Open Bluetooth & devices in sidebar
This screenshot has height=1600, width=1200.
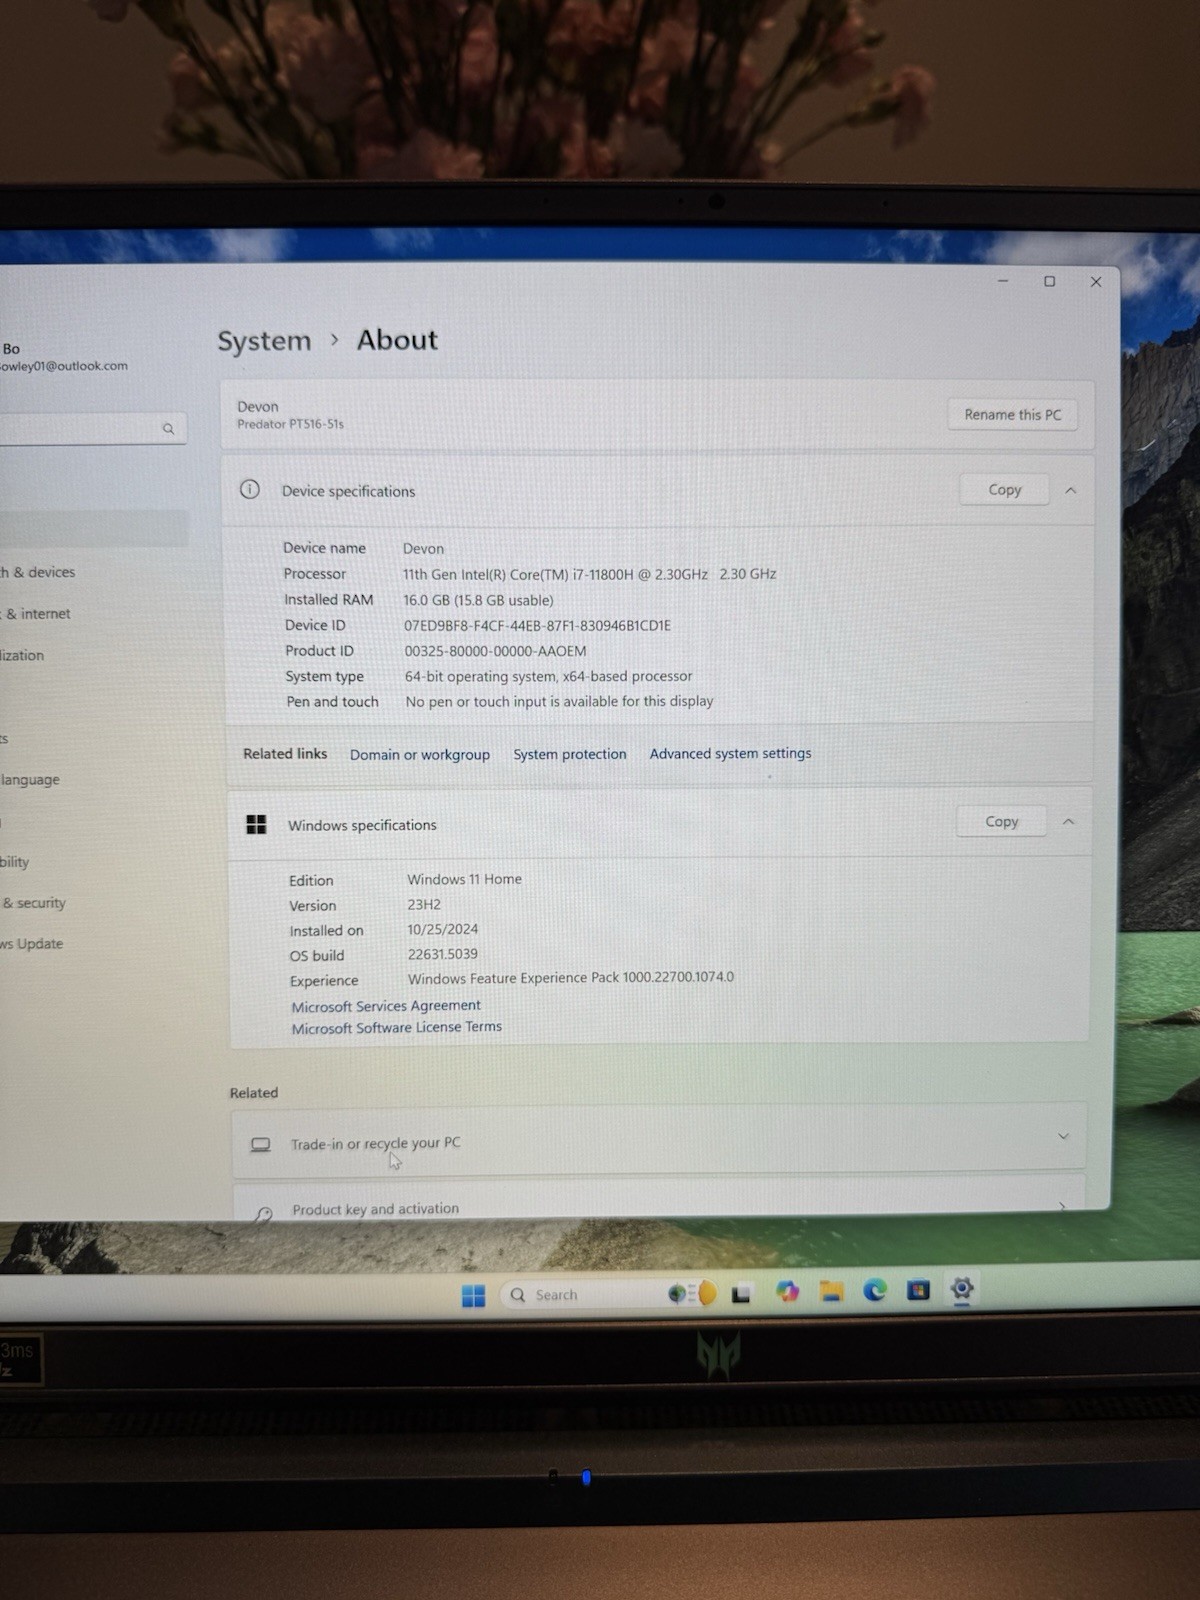[38, 572]
